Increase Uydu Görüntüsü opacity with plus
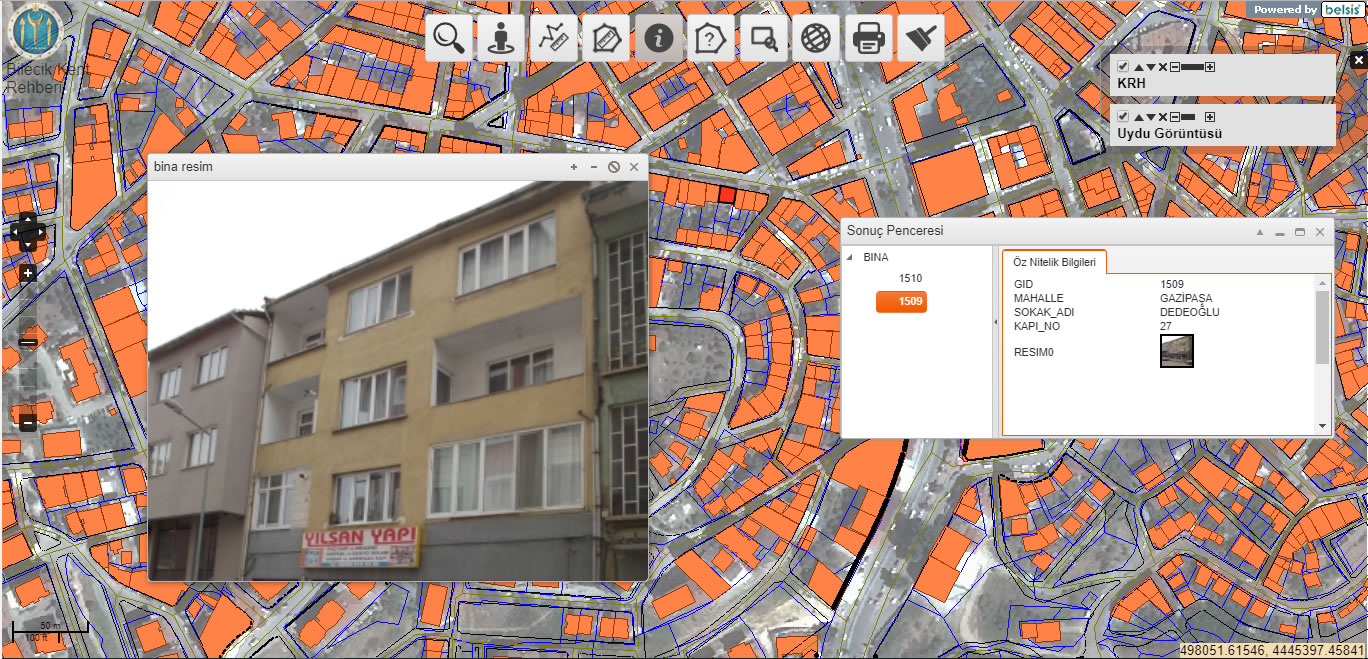The width and height of the screenshot is (1368, 659). pyautogui.click(x=1210, y=117)
